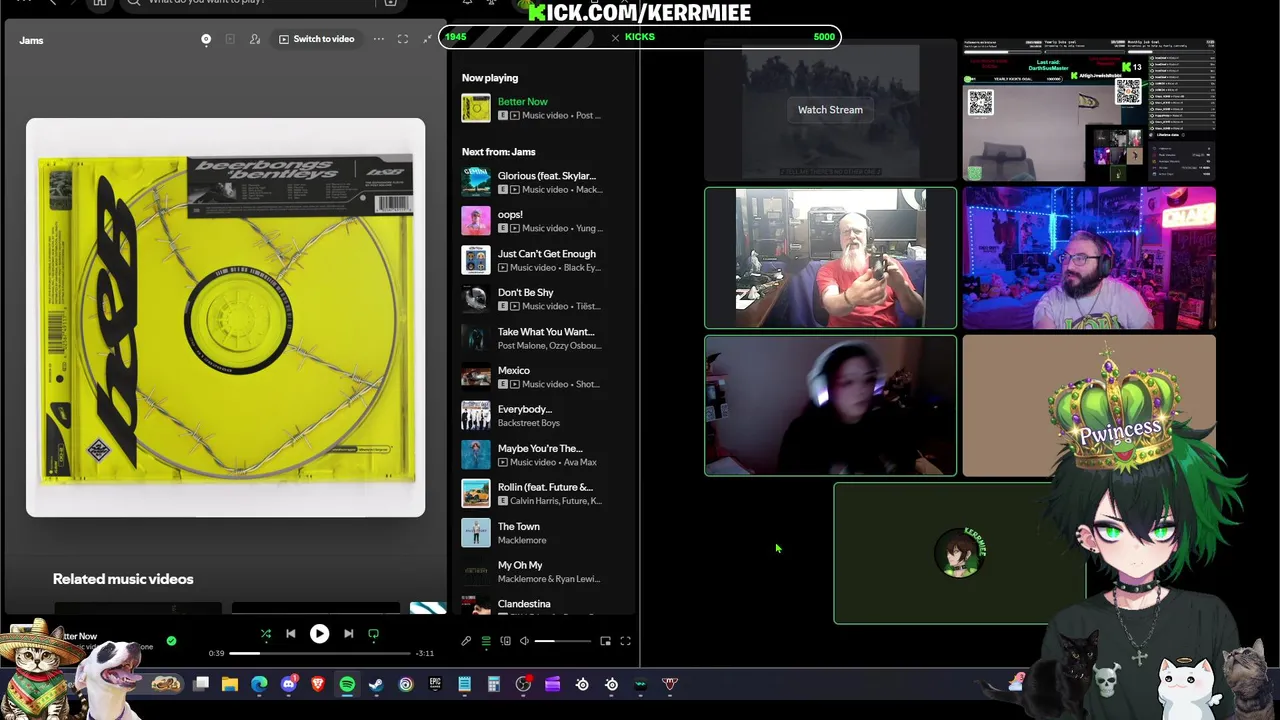Select the bearded man in red shirt webcam
Viewport: 1280px width, 720px height.
[830, 258]
